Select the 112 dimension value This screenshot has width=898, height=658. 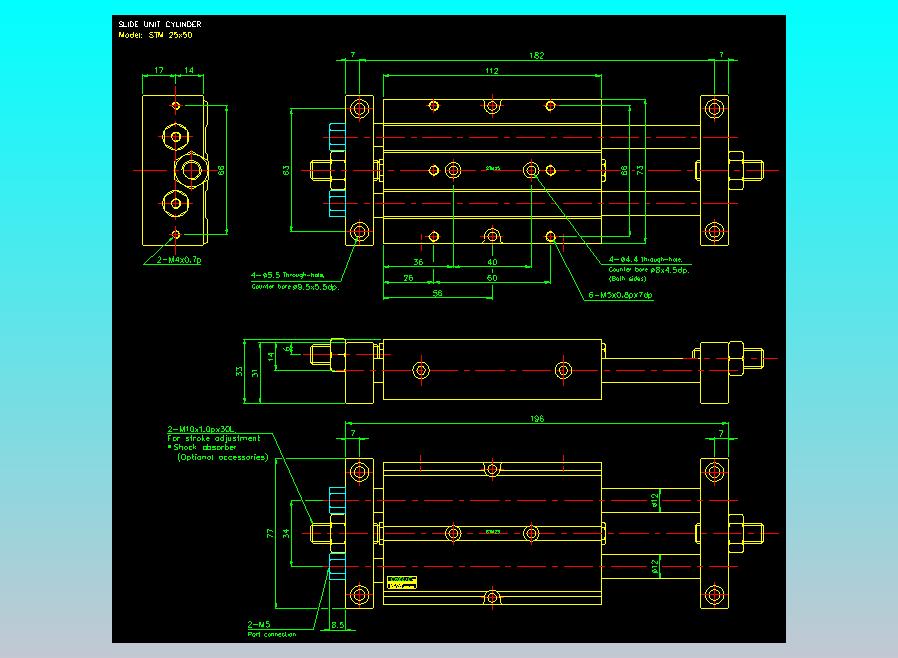point(492,71)
